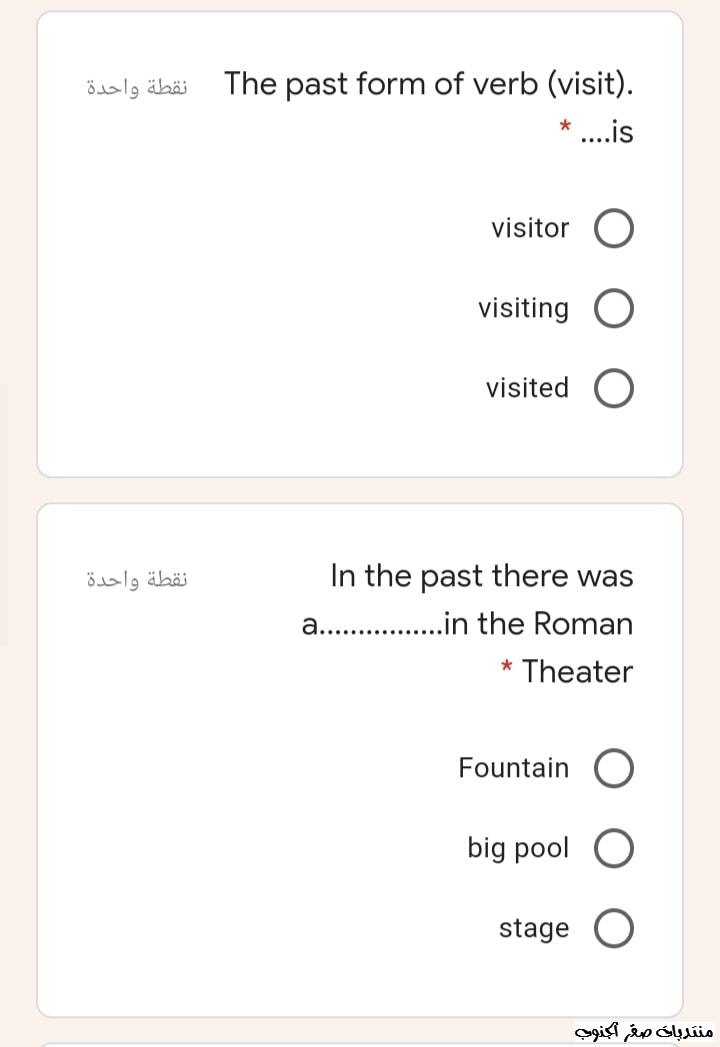Click the 'stage' answer label text

(534, 928)
